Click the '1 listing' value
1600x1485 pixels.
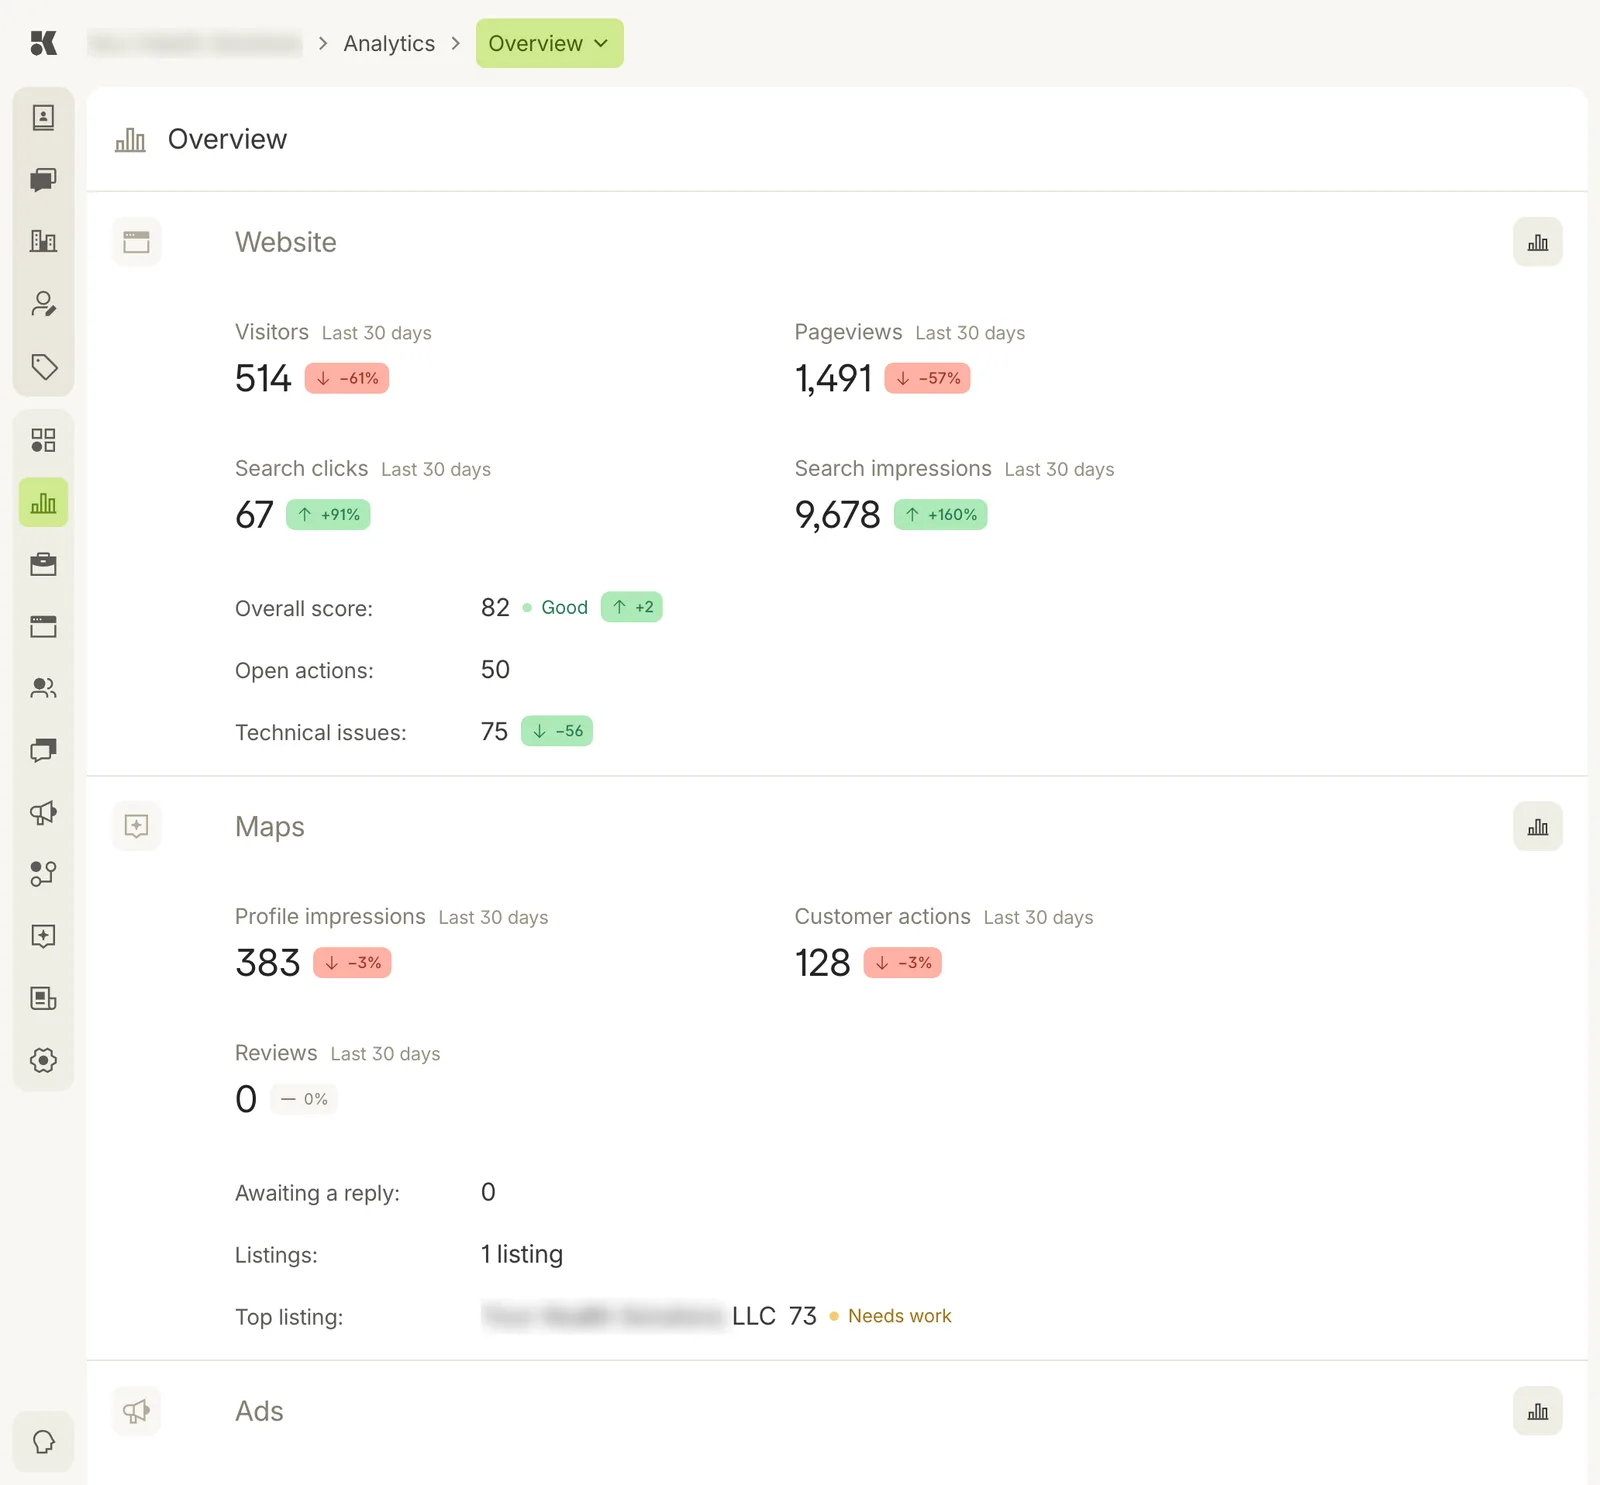point(522,1254)
